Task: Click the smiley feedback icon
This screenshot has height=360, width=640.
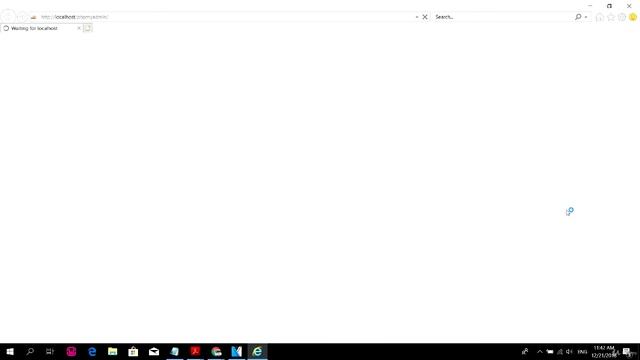Action: 633,17
